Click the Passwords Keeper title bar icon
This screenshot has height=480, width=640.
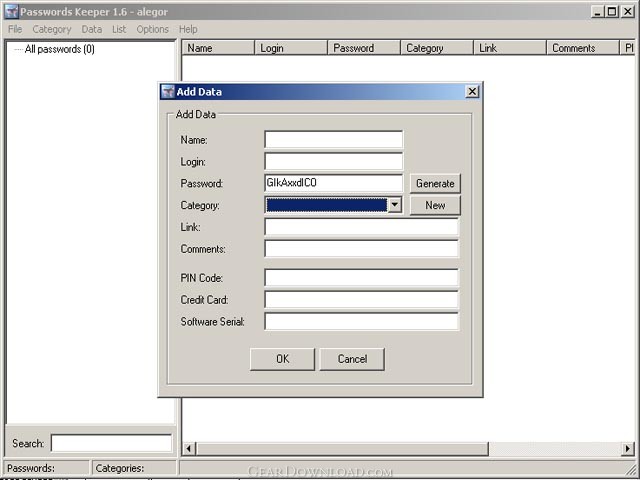click(x=12, y=11)
